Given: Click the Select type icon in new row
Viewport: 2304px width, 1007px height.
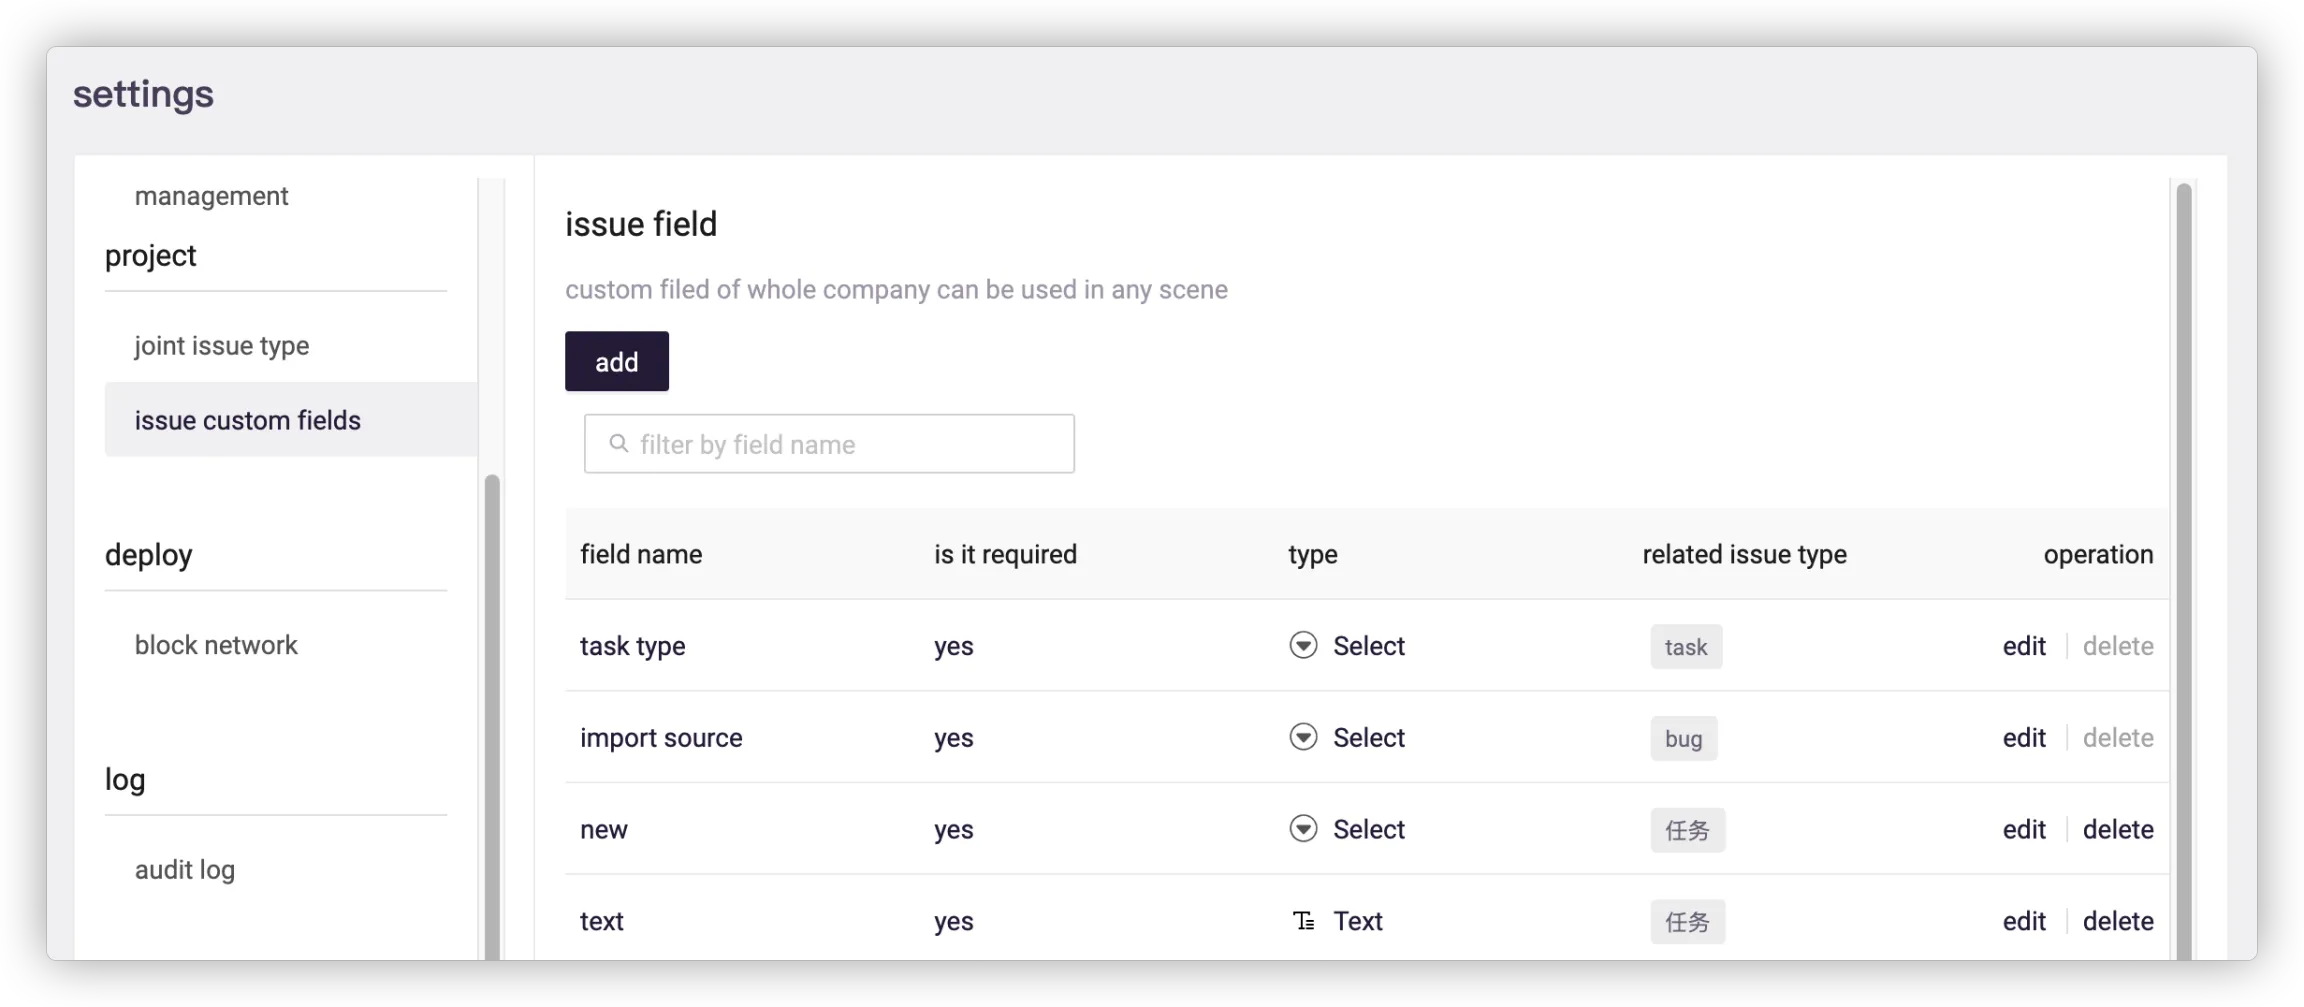Looking at the screenshot, I should coord(1303,829).
